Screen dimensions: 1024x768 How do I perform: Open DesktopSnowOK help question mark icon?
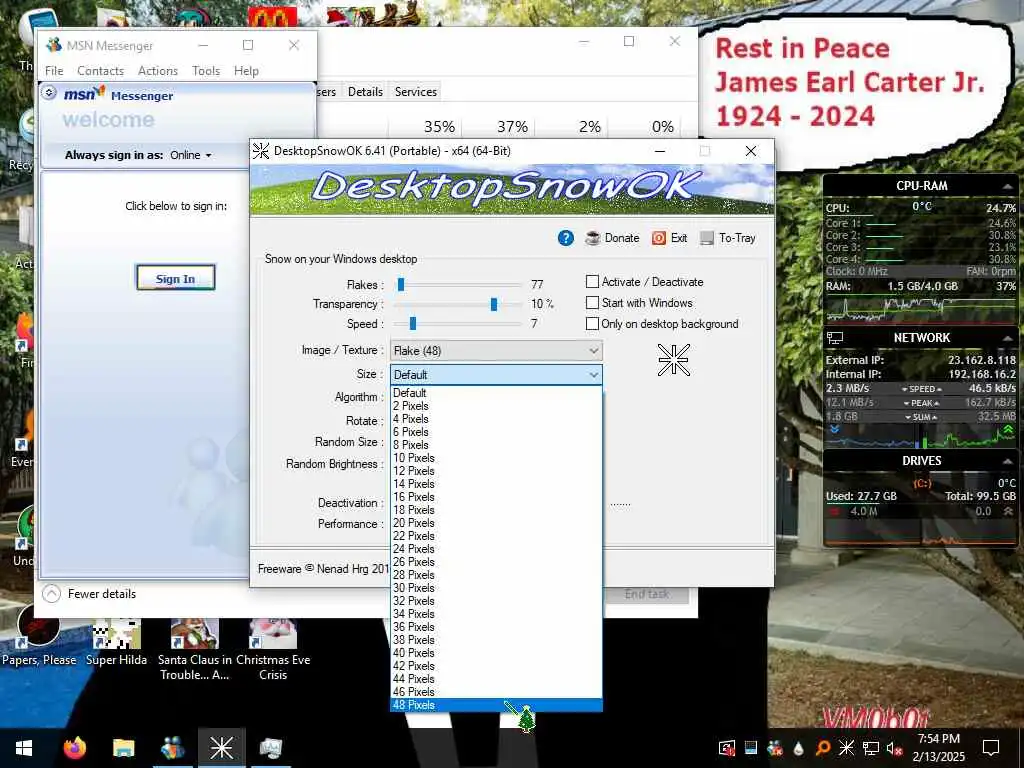click(566, 238)
